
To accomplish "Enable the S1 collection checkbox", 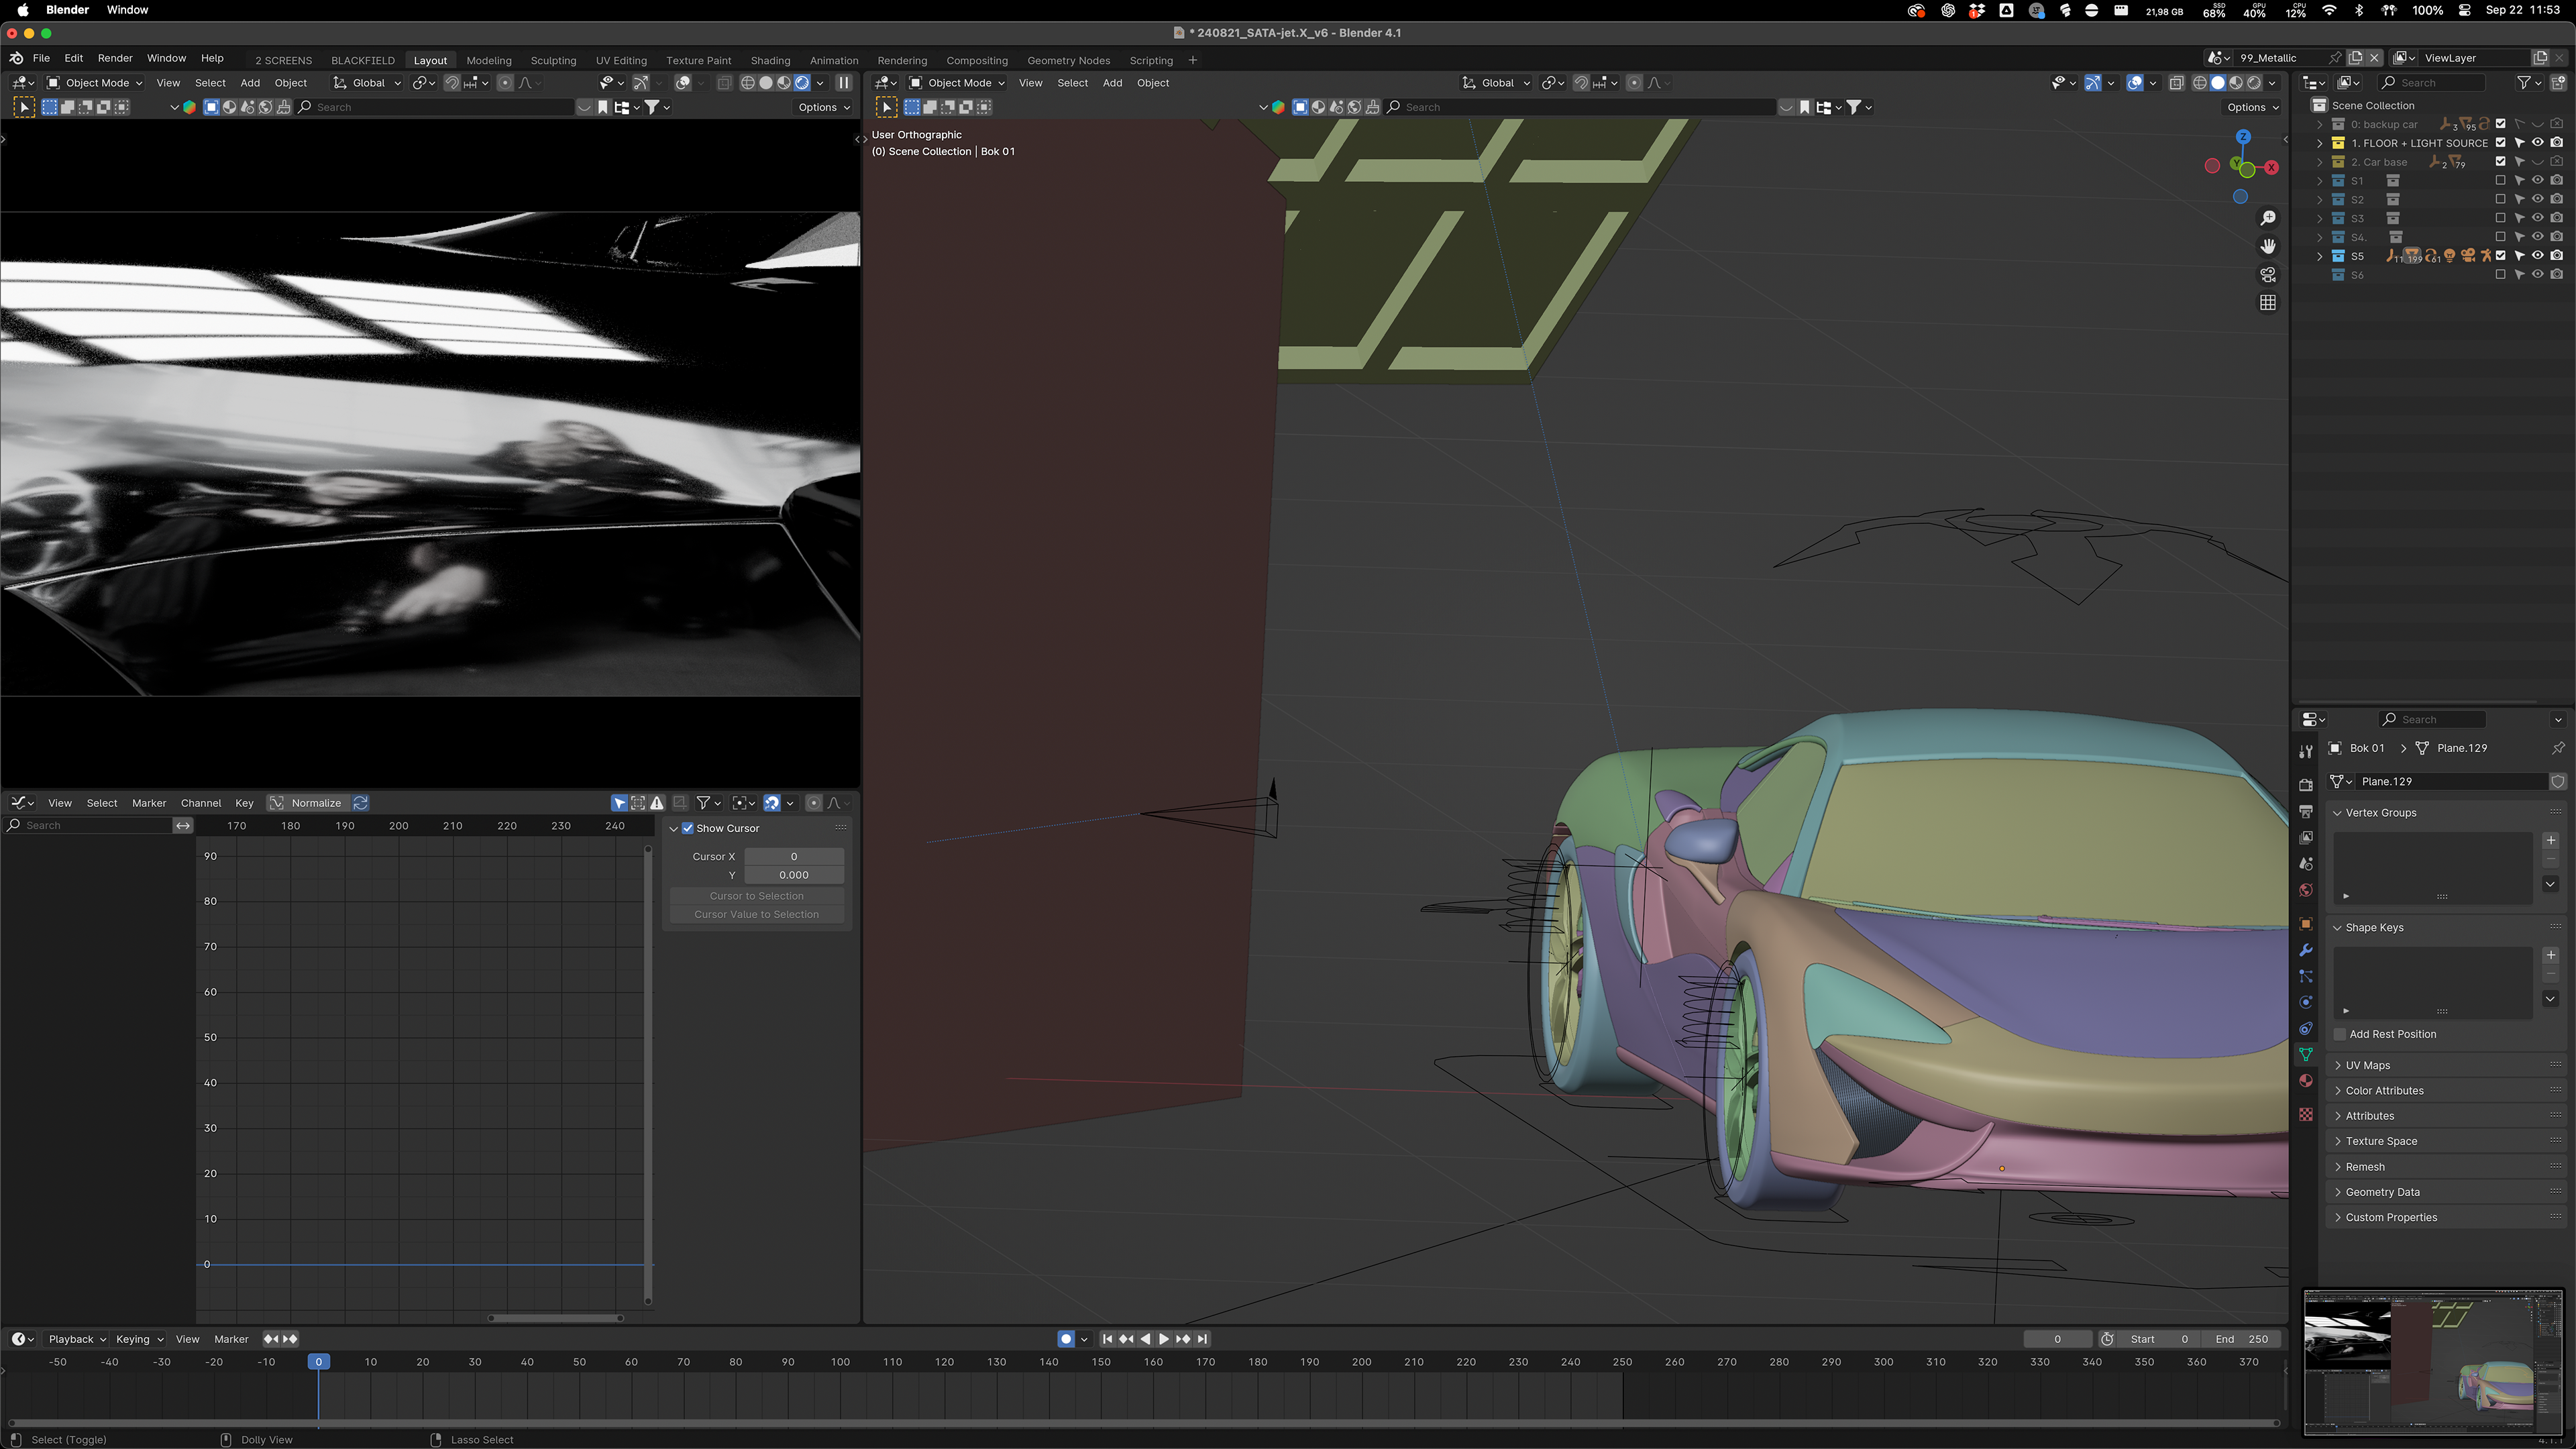I will [x=2500, y=181].
